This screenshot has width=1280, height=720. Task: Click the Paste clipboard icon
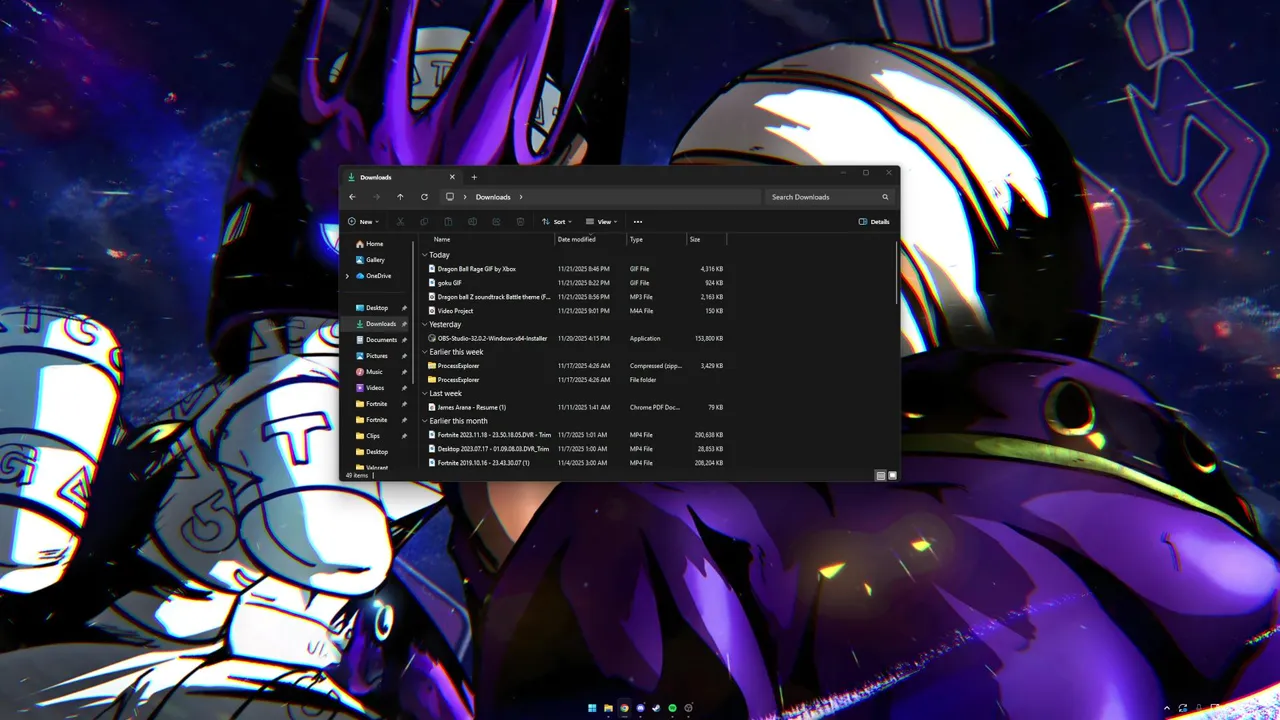tap(448, 222)
